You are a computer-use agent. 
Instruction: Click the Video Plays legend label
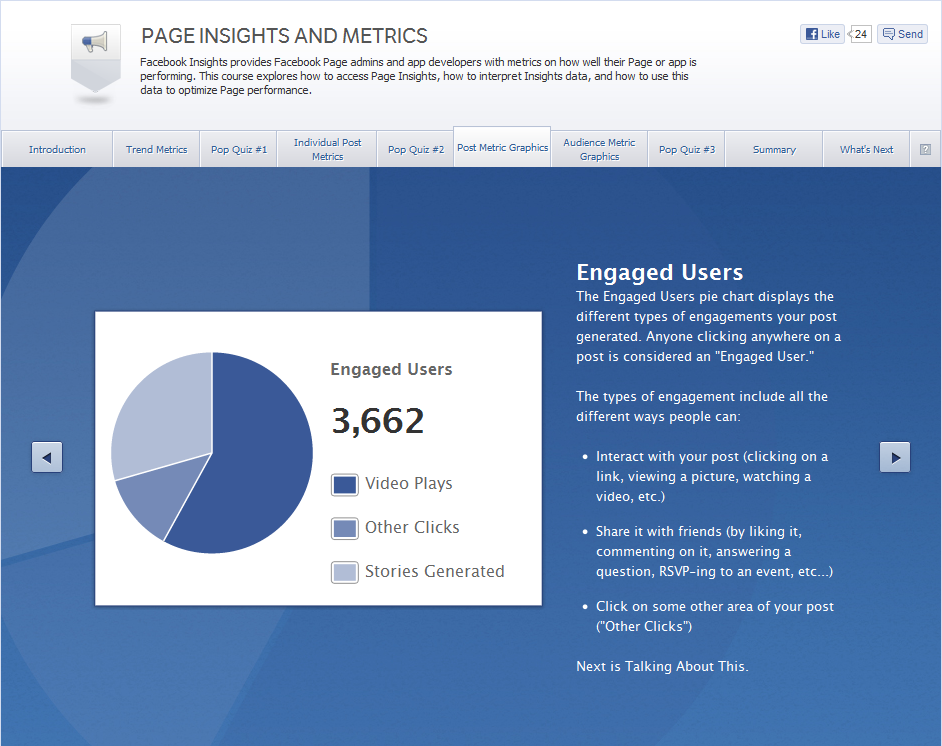tap(409, 484)
